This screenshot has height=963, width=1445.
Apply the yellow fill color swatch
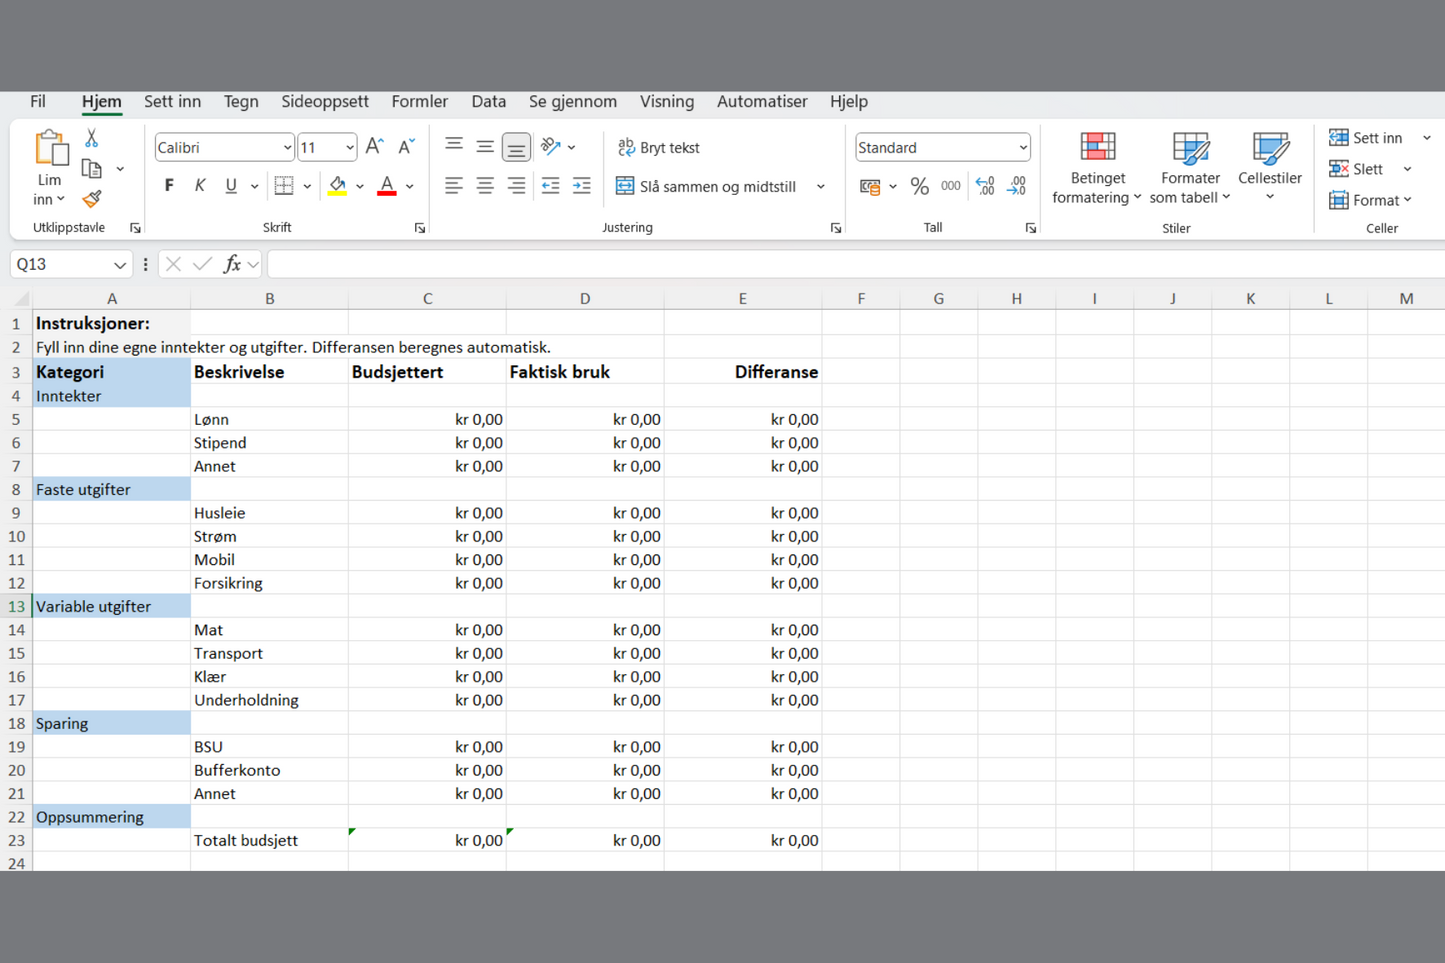pyautogui.click(x=338, y=186)
